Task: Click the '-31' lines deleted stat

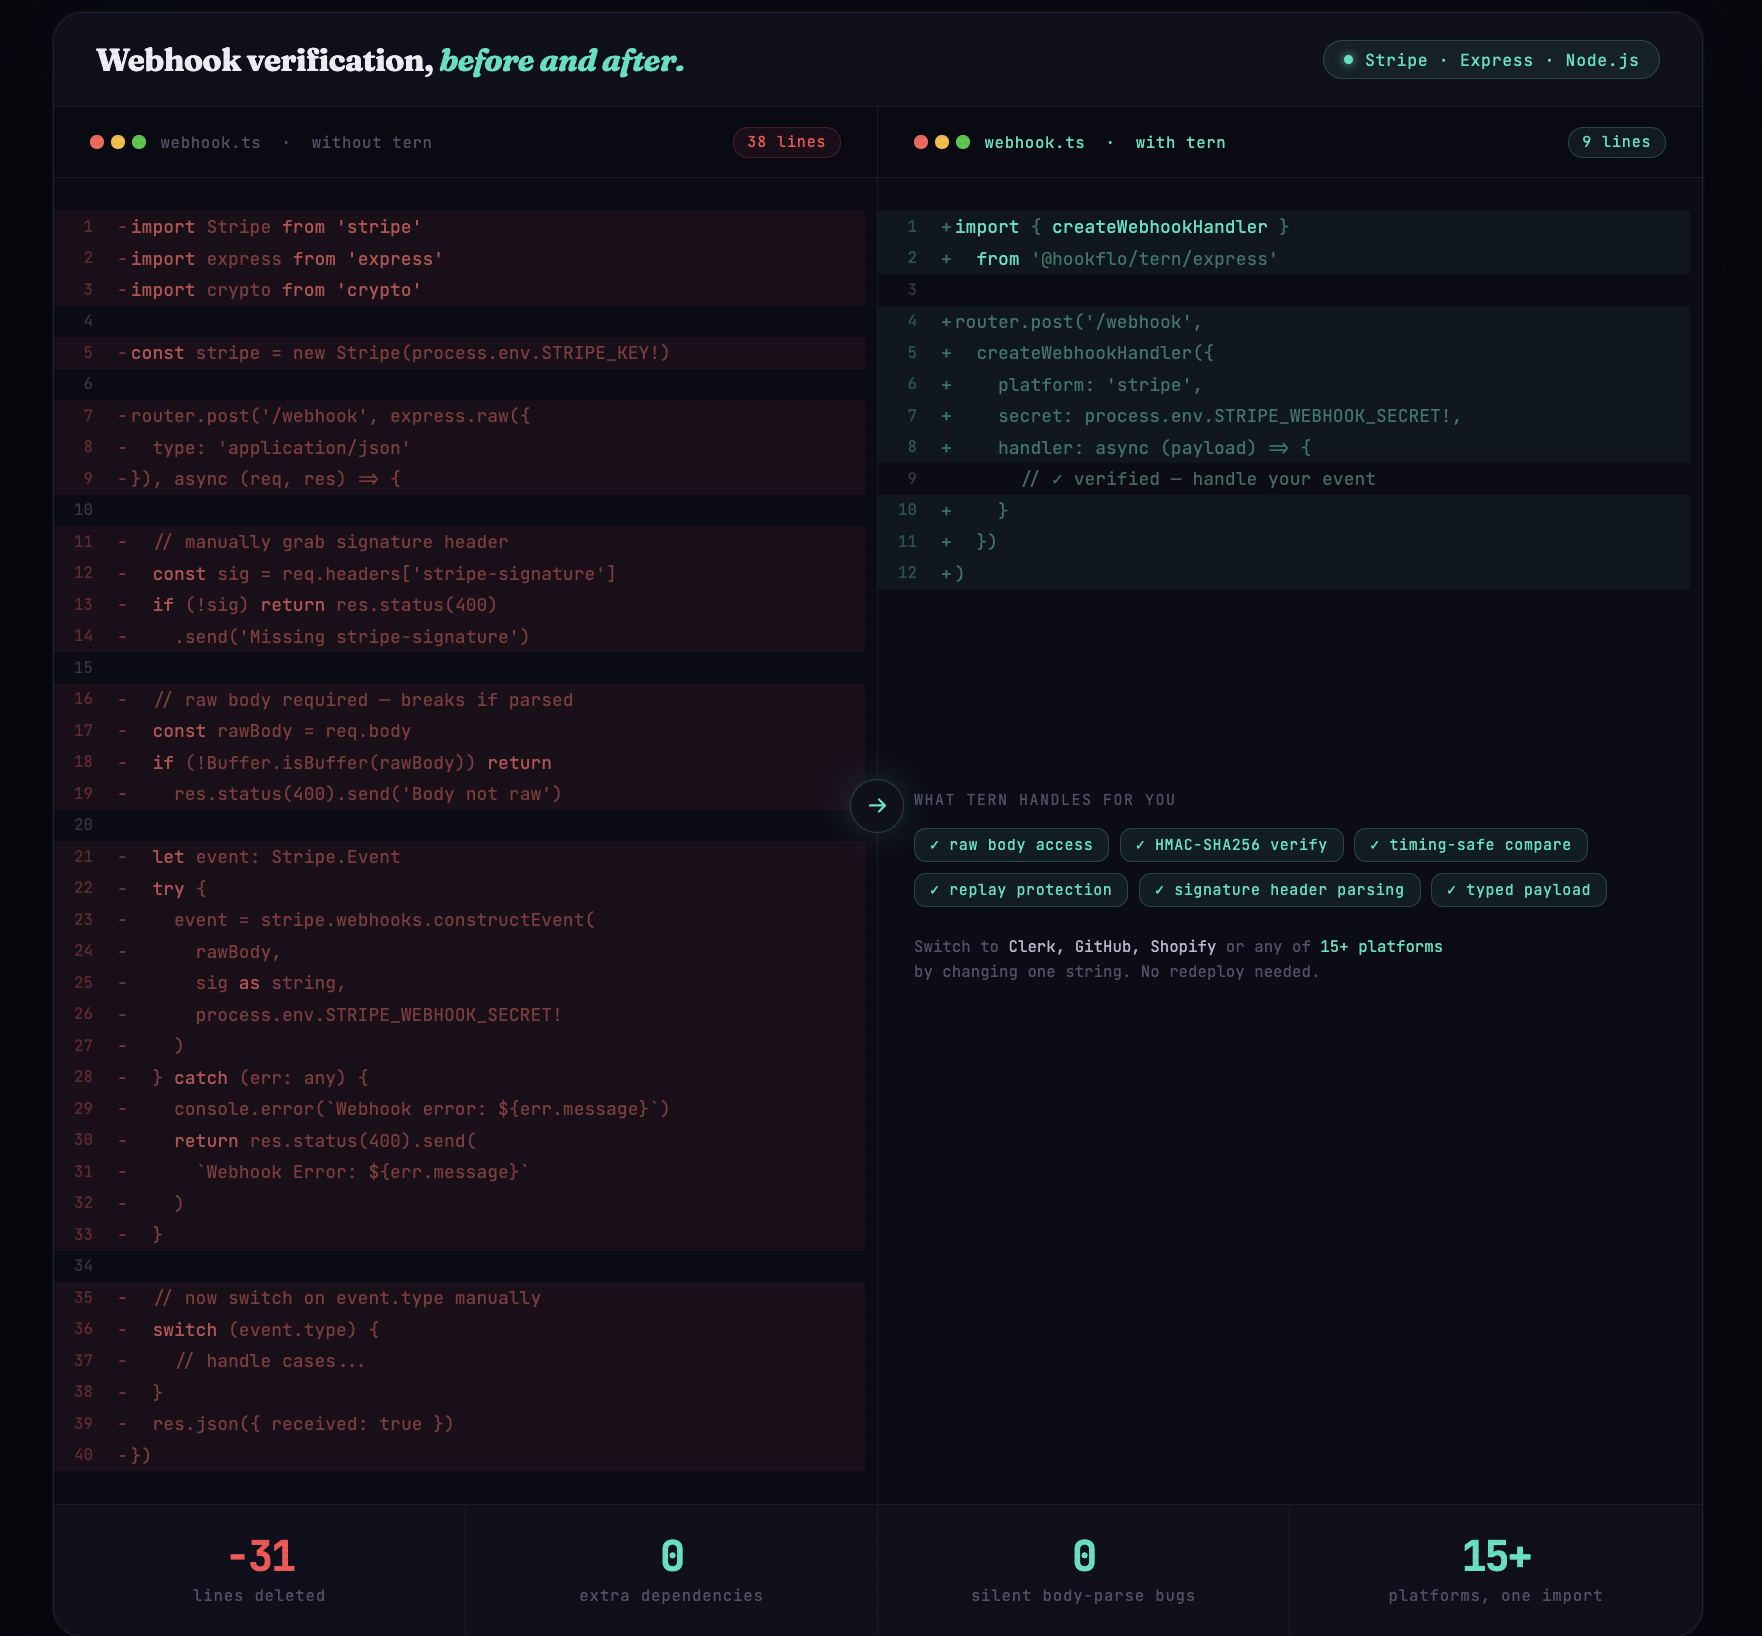Action: tap(260, 1556)
